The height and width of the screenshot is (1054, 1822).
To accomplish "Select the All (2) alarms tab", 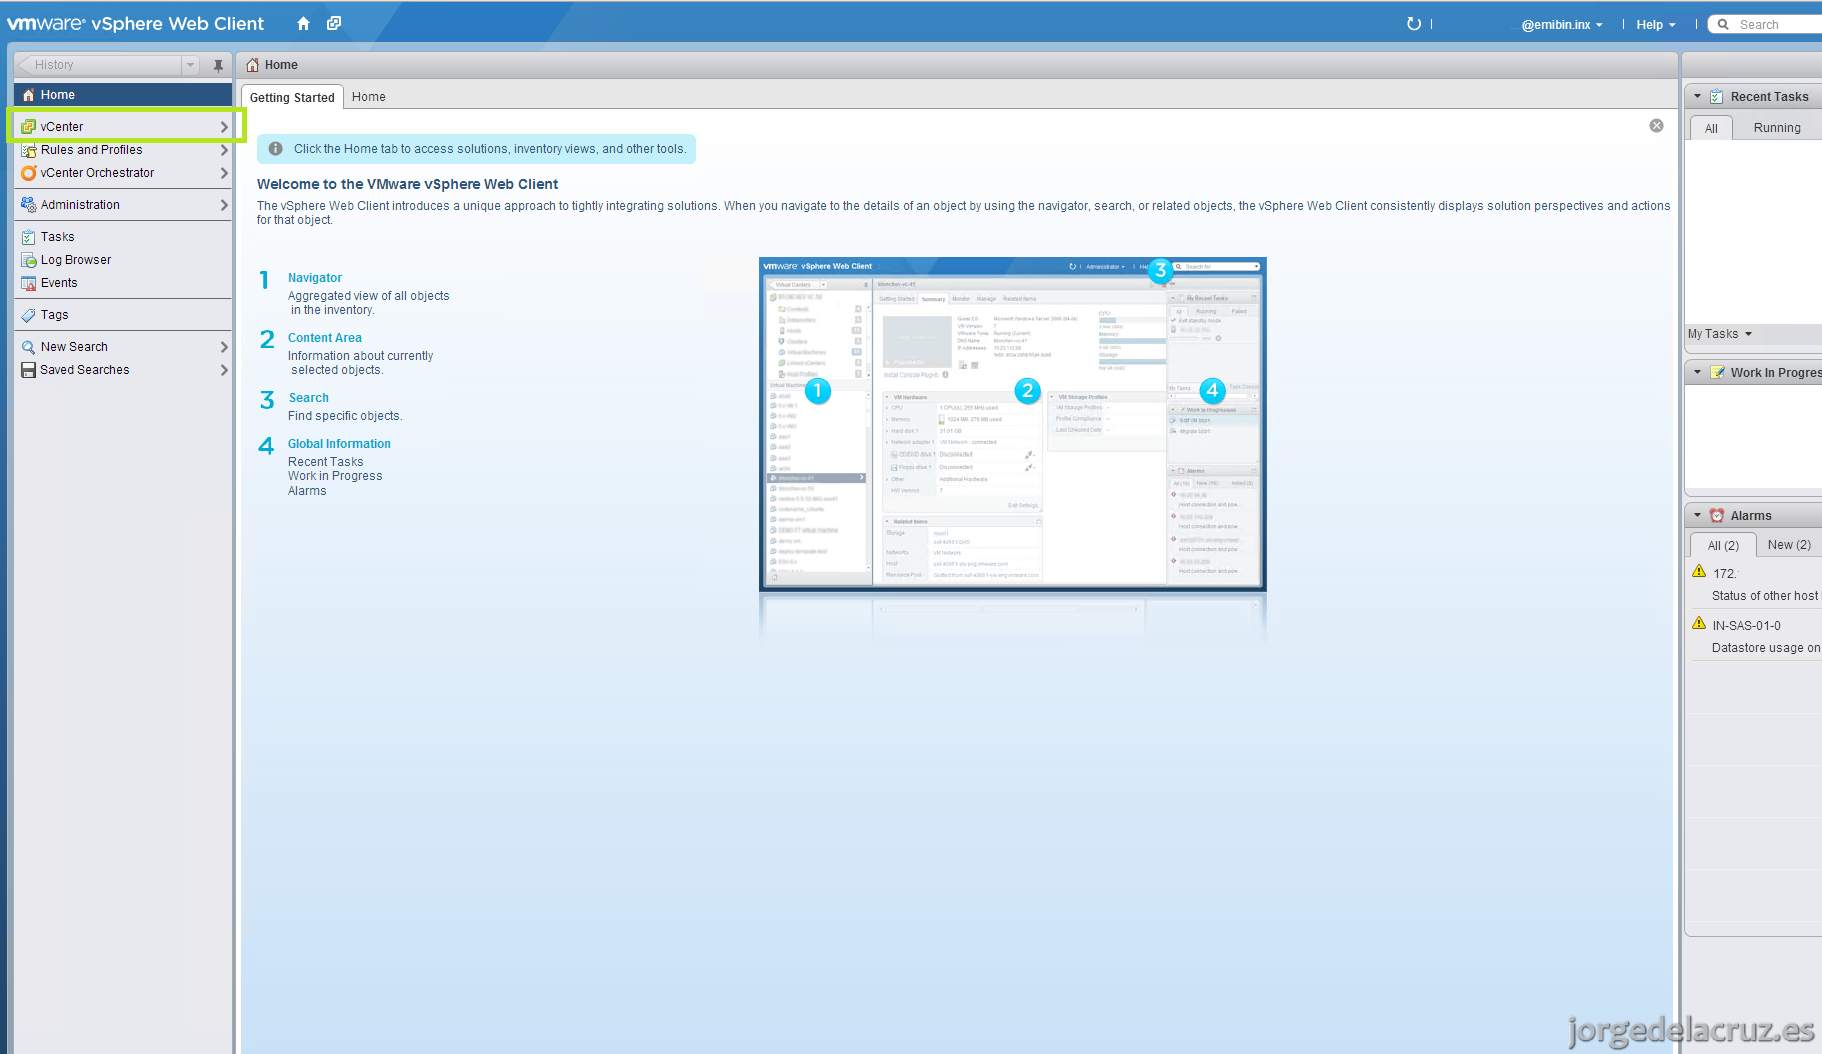I will [1723, 545].
